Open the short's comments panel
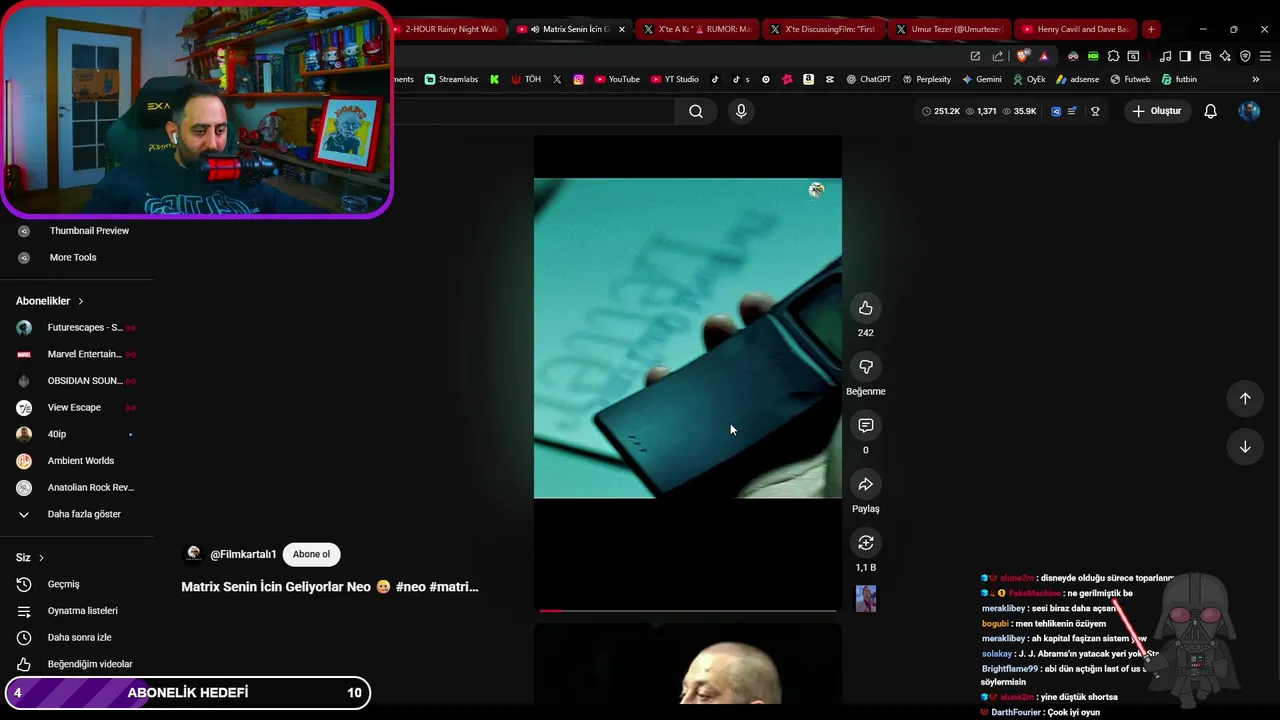The height and width of the screenshot is (720, 1280). (x=865, y=425)
